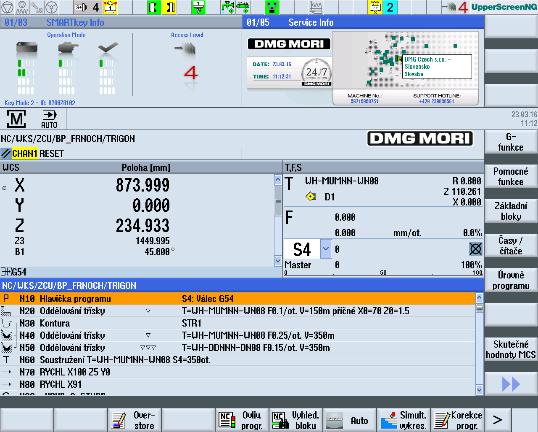Click the cyan number 2 status indicator
This screenshot has height=432, width=538.
tap(390, 7)
